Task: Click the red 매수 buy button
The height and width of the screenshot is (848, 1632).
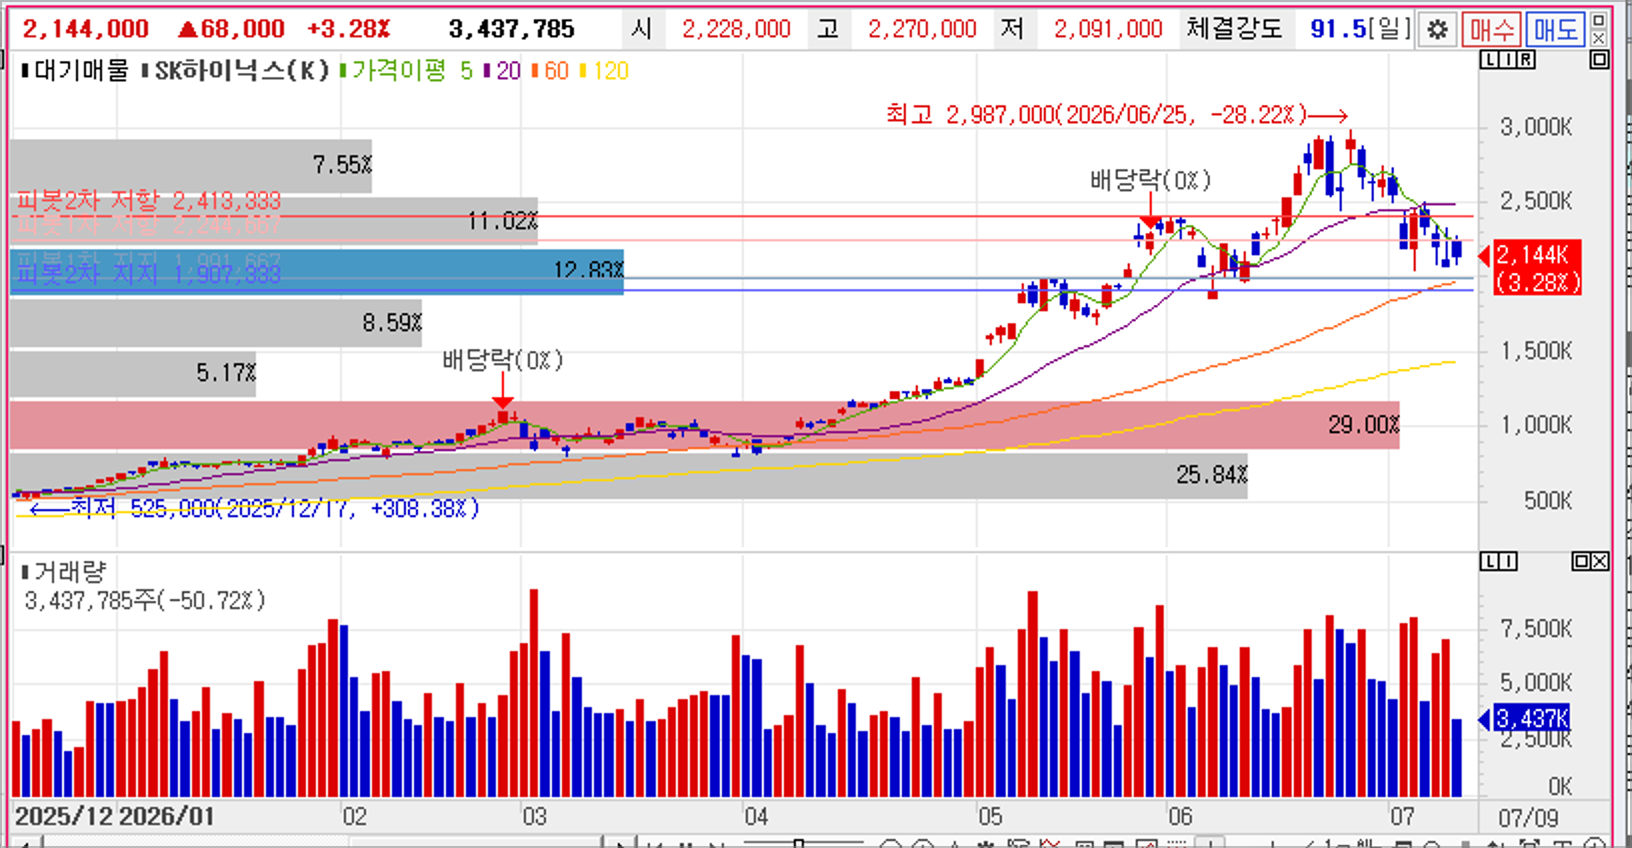Action: tap(1492, 30)
